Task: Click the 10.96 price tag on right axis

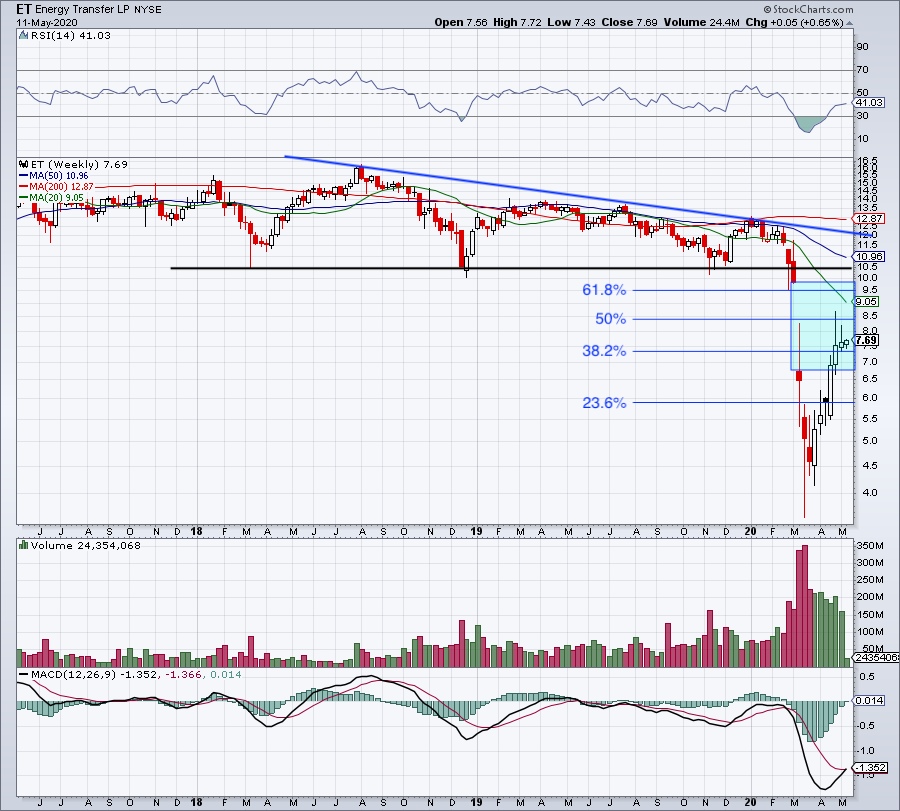Action: coord(869,257)
